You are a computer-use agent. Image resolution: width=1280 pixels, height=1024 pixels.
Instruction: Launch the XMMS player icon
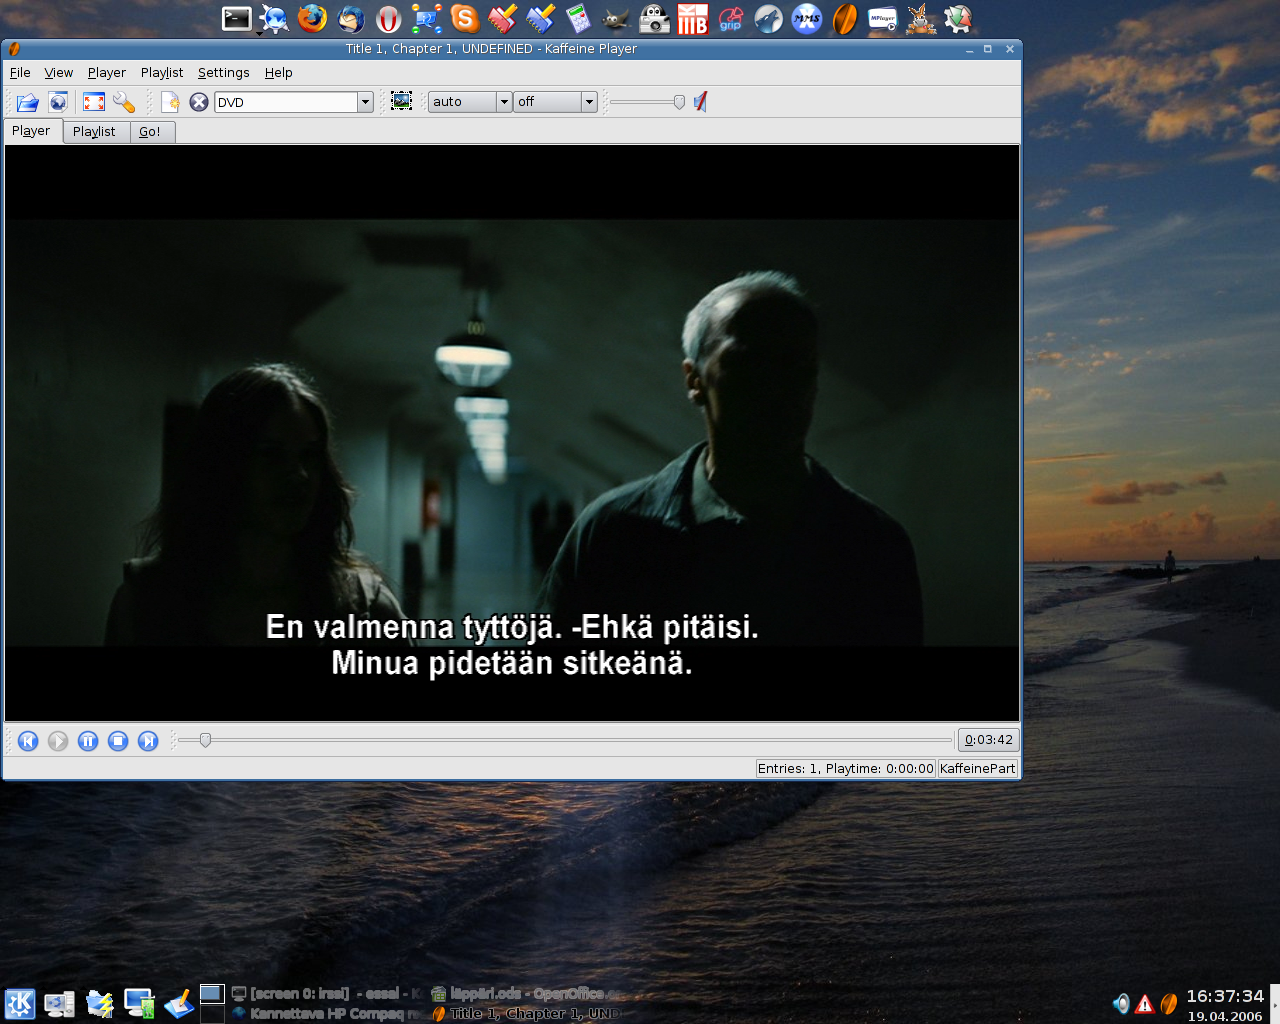[806, 18]
